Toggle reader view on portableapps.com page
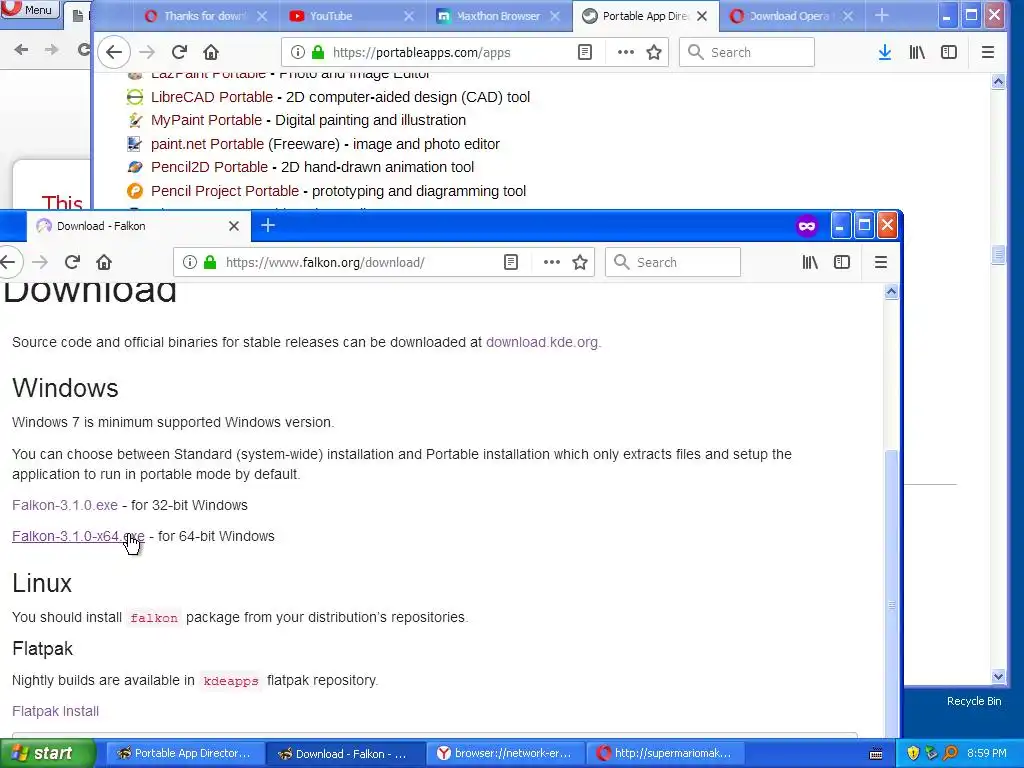Image resolution: width=1024 pixels, height=768 pixels. (x=585, y=52)
